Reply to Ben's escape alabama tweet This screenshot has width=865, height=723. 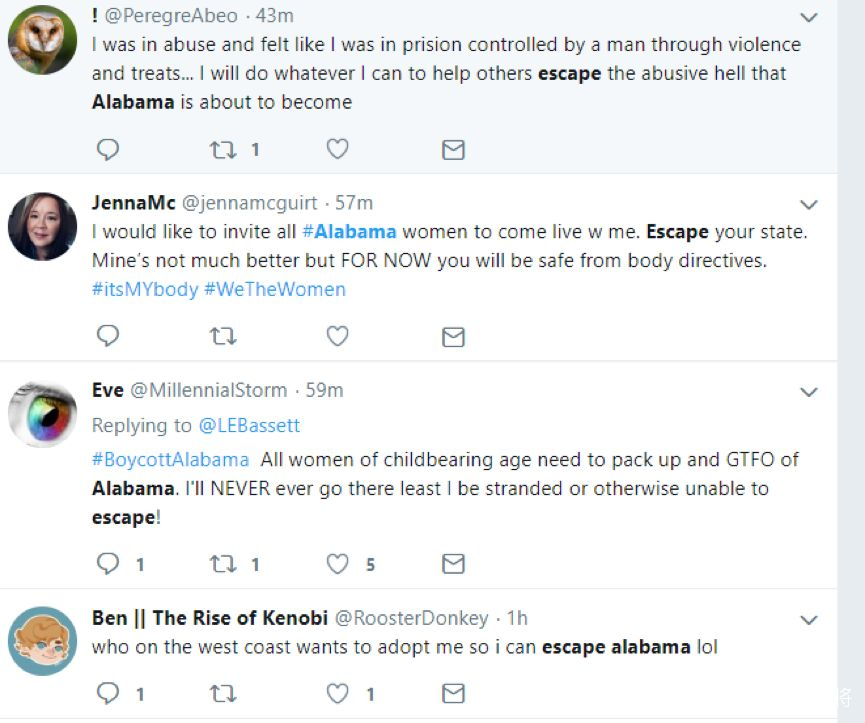[x=107, y=692]
